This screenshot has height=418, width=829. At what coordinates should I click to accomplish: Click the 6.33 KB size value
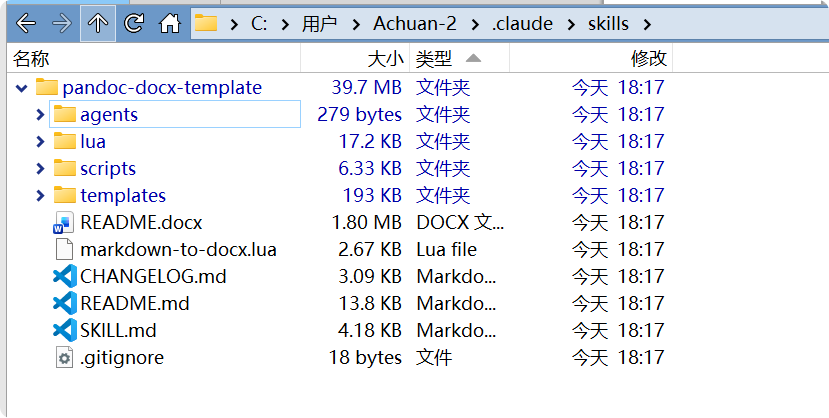coord(370,168)
